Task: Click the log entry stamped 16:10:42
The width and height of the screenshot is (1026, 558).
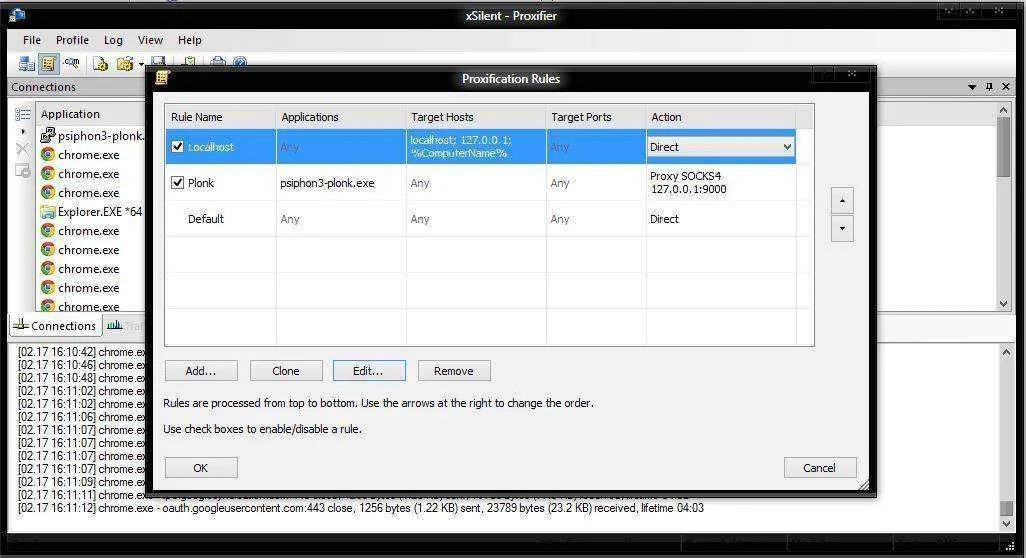Action: tap(82, 352)
